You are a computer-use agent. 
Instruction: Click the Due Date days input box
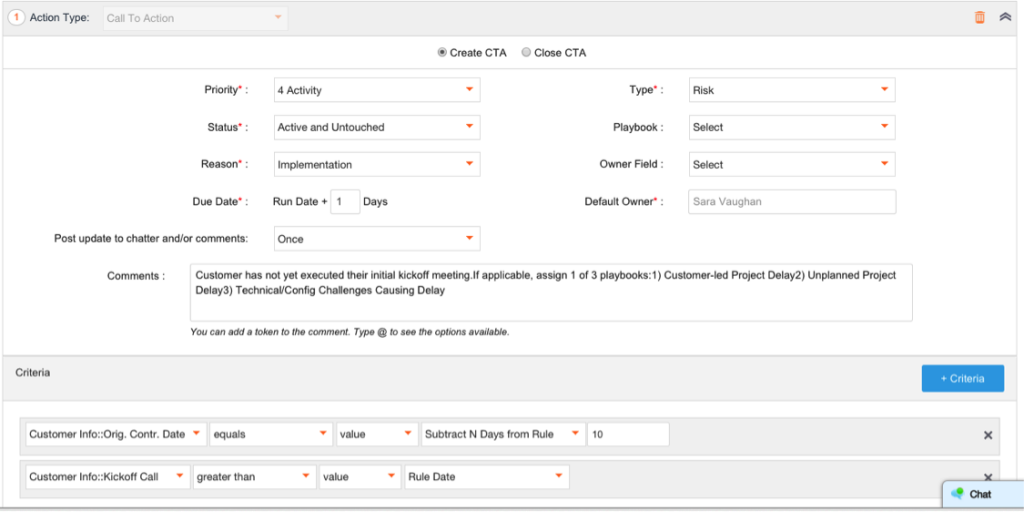tap(345, 202)
